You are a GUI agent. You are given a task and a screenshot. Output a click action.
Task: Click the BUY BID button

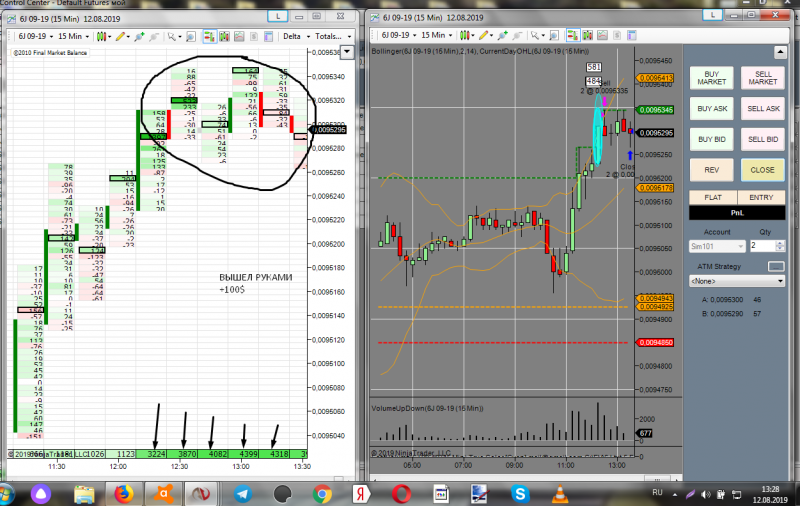tap(712, 139)
